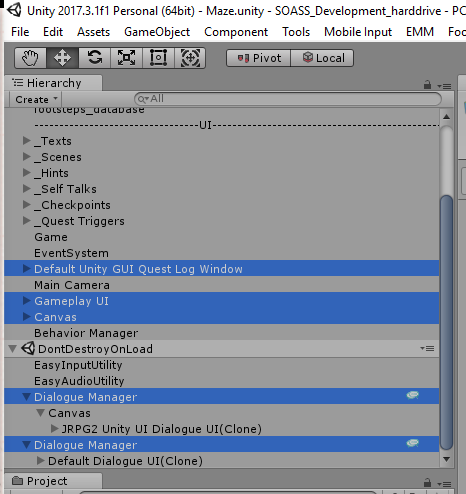Switch to the Project tab
The image size is (466, 494).
53,481
